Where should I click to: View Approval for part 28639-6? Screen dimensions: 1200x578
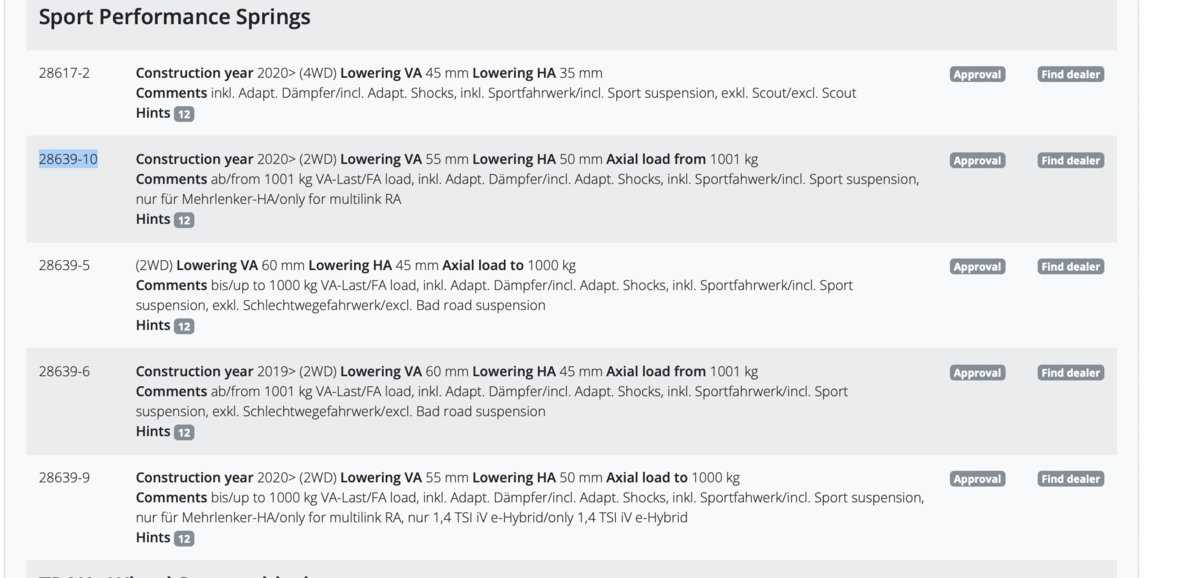pyautogui.click(x=977, y=373)
